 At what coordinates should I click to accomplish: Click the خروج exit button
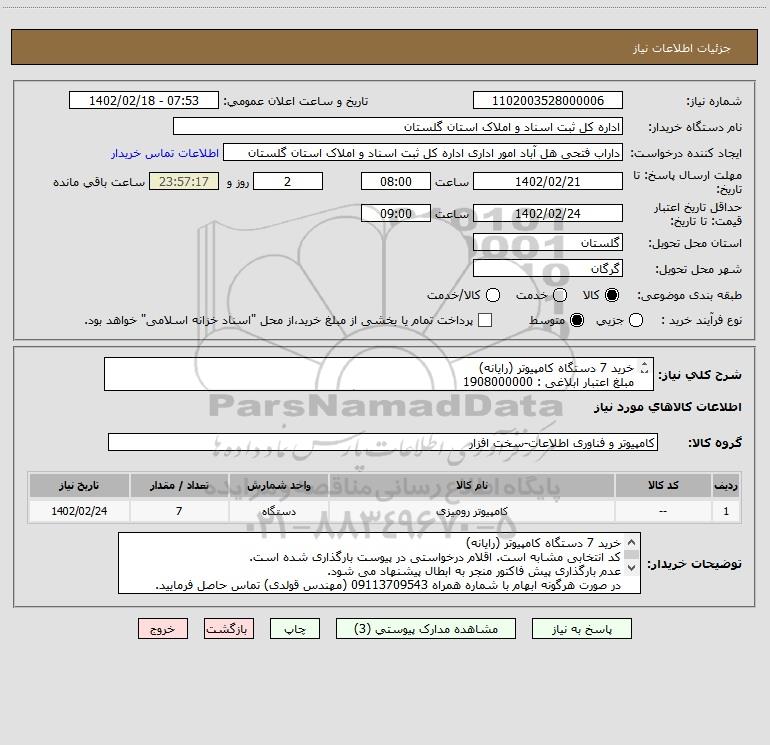pos(163,629)
